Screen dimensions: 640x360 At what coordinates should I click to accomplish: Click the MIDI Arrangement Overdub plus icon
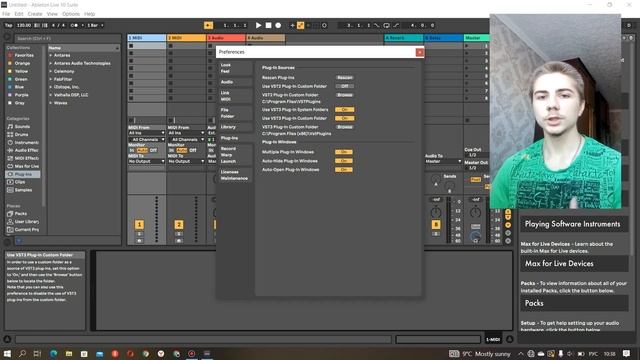click(292, 25)
